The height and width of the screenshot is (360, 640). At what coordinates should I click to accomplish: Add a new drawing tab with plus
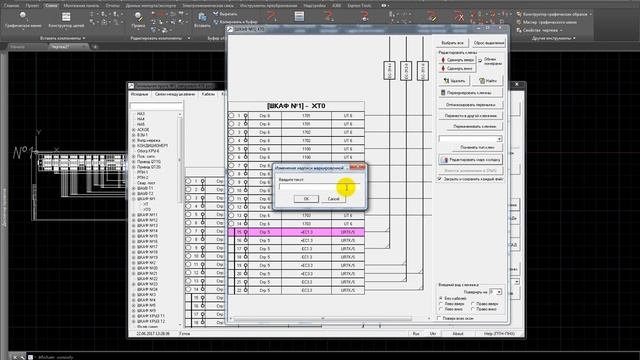pos(95,47)
